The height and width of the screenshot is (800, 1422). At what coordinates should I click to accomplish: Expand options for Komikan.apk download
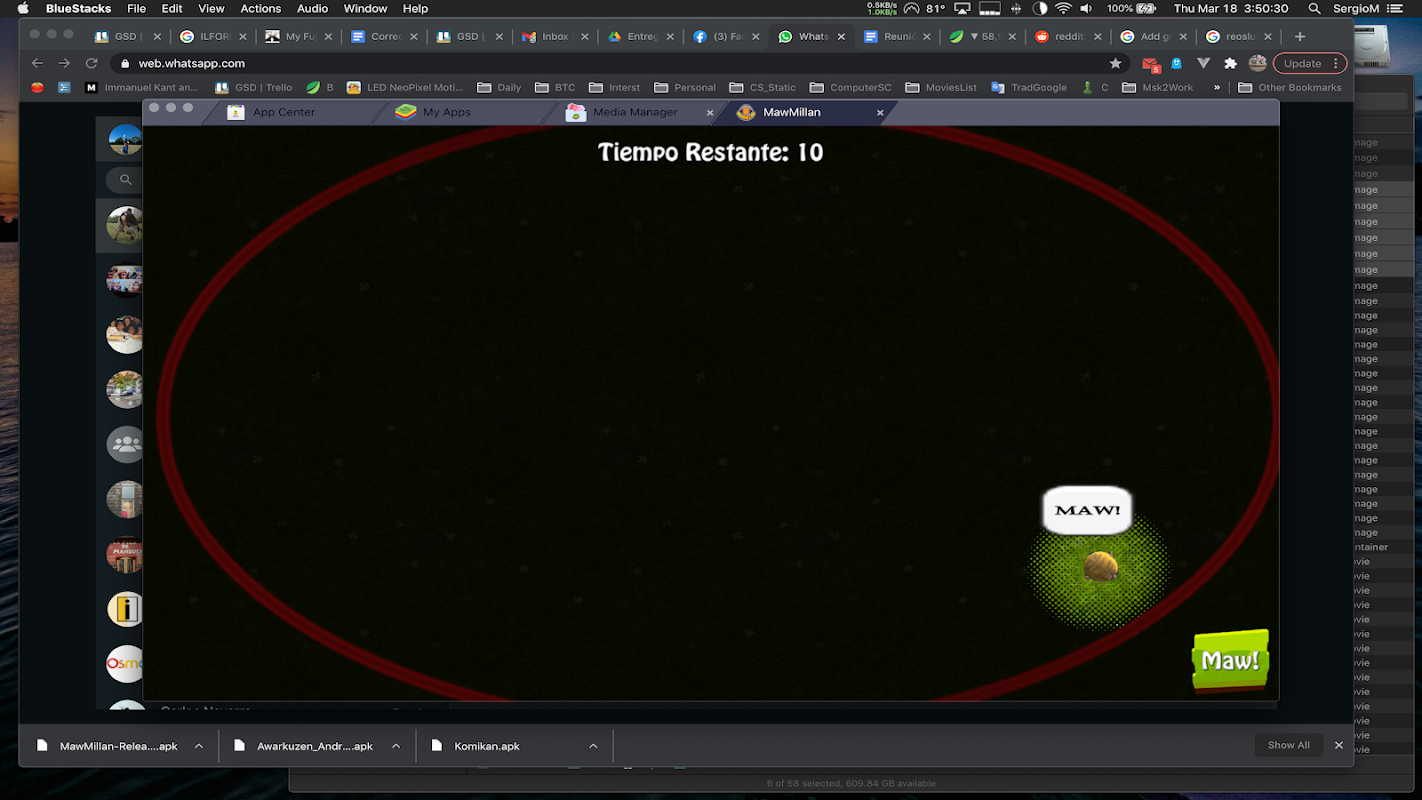tap(593, 746)
